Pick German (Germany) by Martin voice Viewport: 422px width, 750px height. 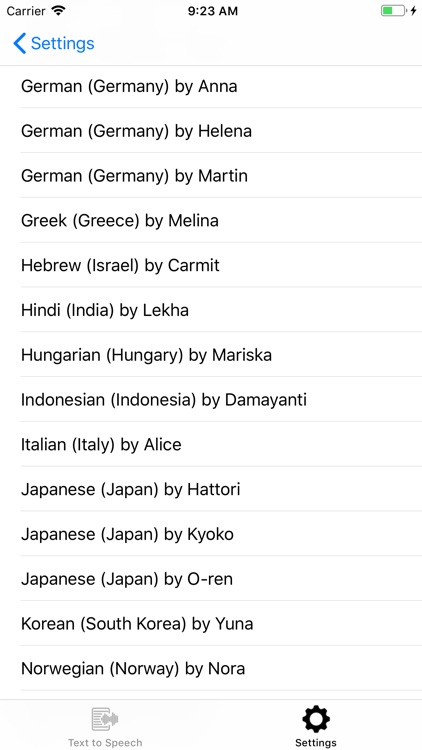(x=211, y=176)
